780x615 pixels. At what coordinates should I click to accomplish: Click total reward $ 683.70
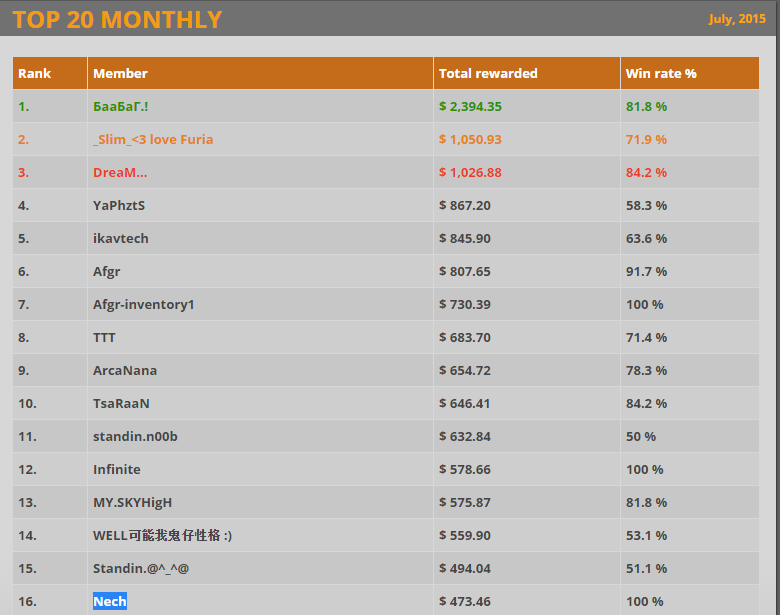(465, 337)
